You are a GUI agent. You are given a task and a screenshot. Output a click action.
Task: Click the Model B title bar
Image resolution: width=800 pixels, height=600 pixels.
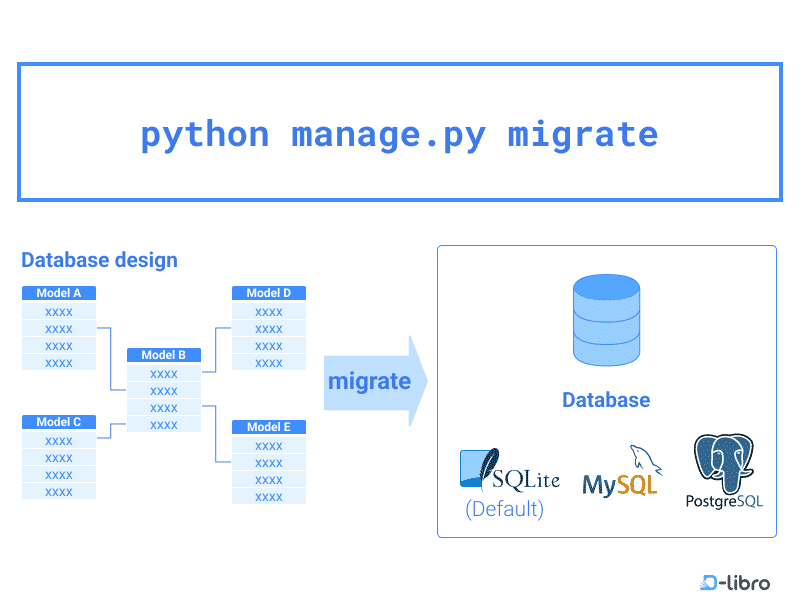click(164, 355)
